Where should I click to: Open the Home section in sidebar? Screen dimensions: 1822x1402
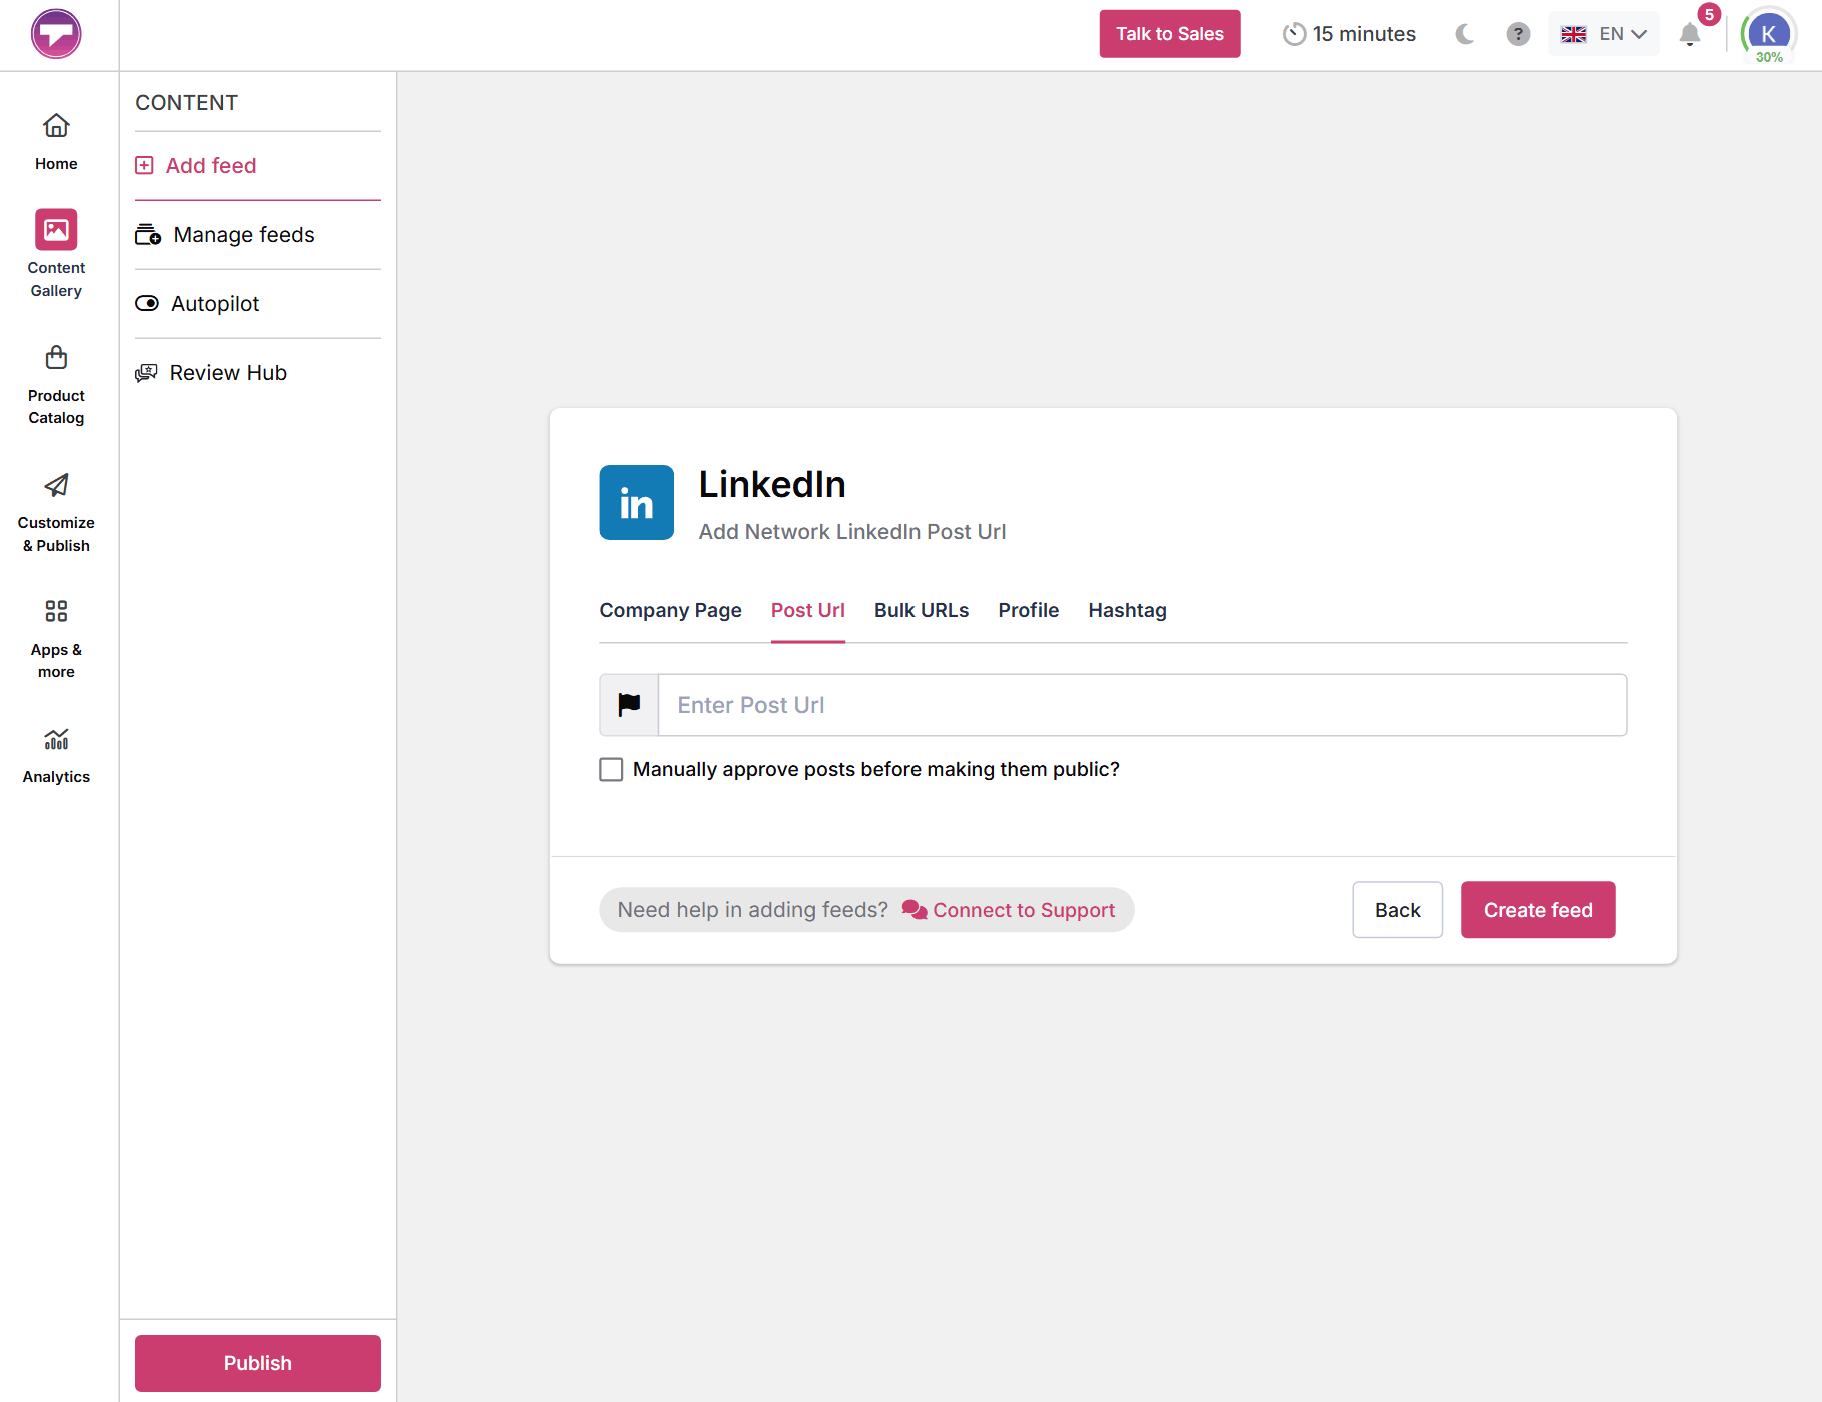click(x=56, y=142)
